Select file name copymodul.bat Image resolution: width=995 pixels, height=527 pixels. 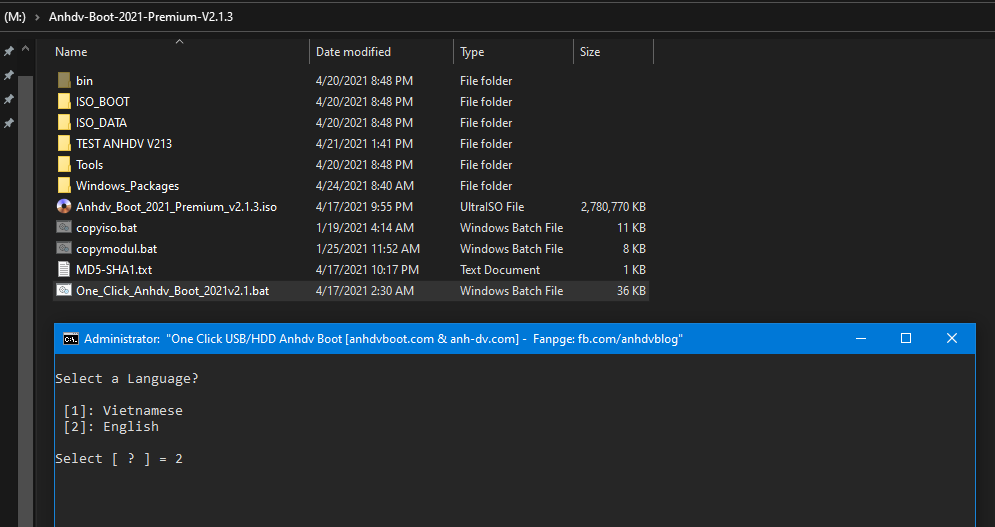tap(117, 248)
